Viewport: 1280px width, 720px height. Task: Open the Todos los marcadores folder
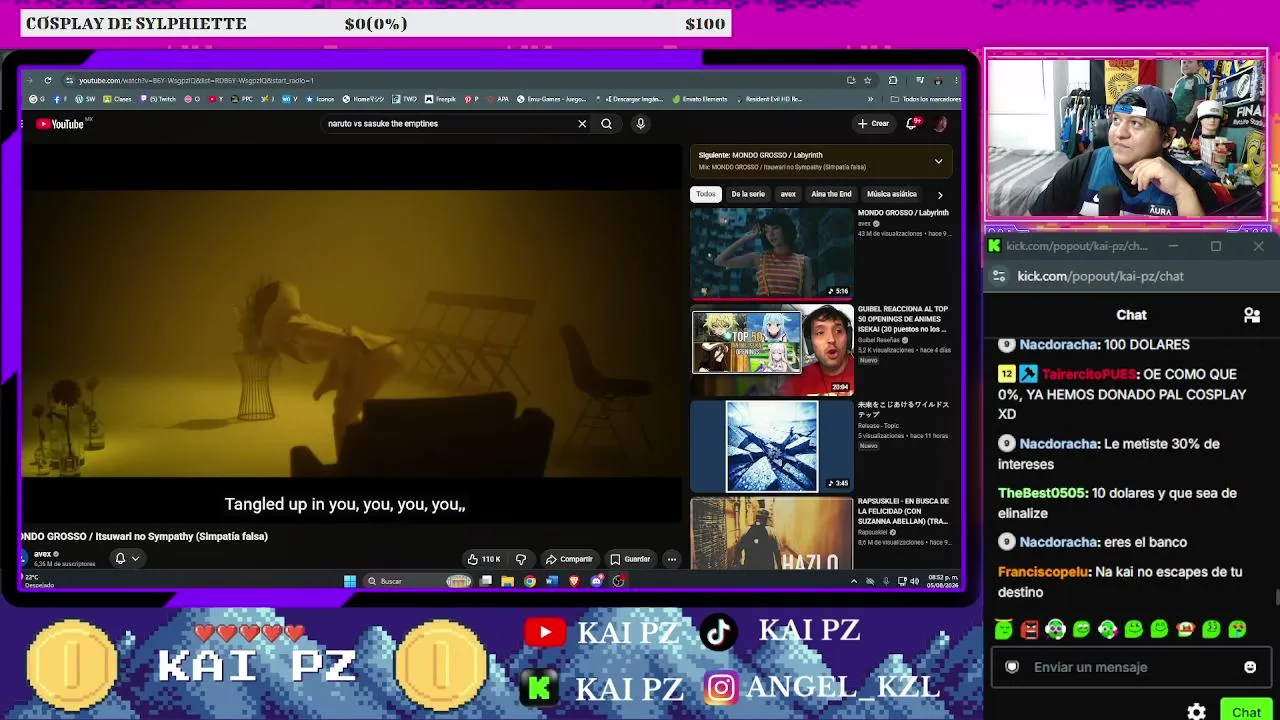(926, 99)
